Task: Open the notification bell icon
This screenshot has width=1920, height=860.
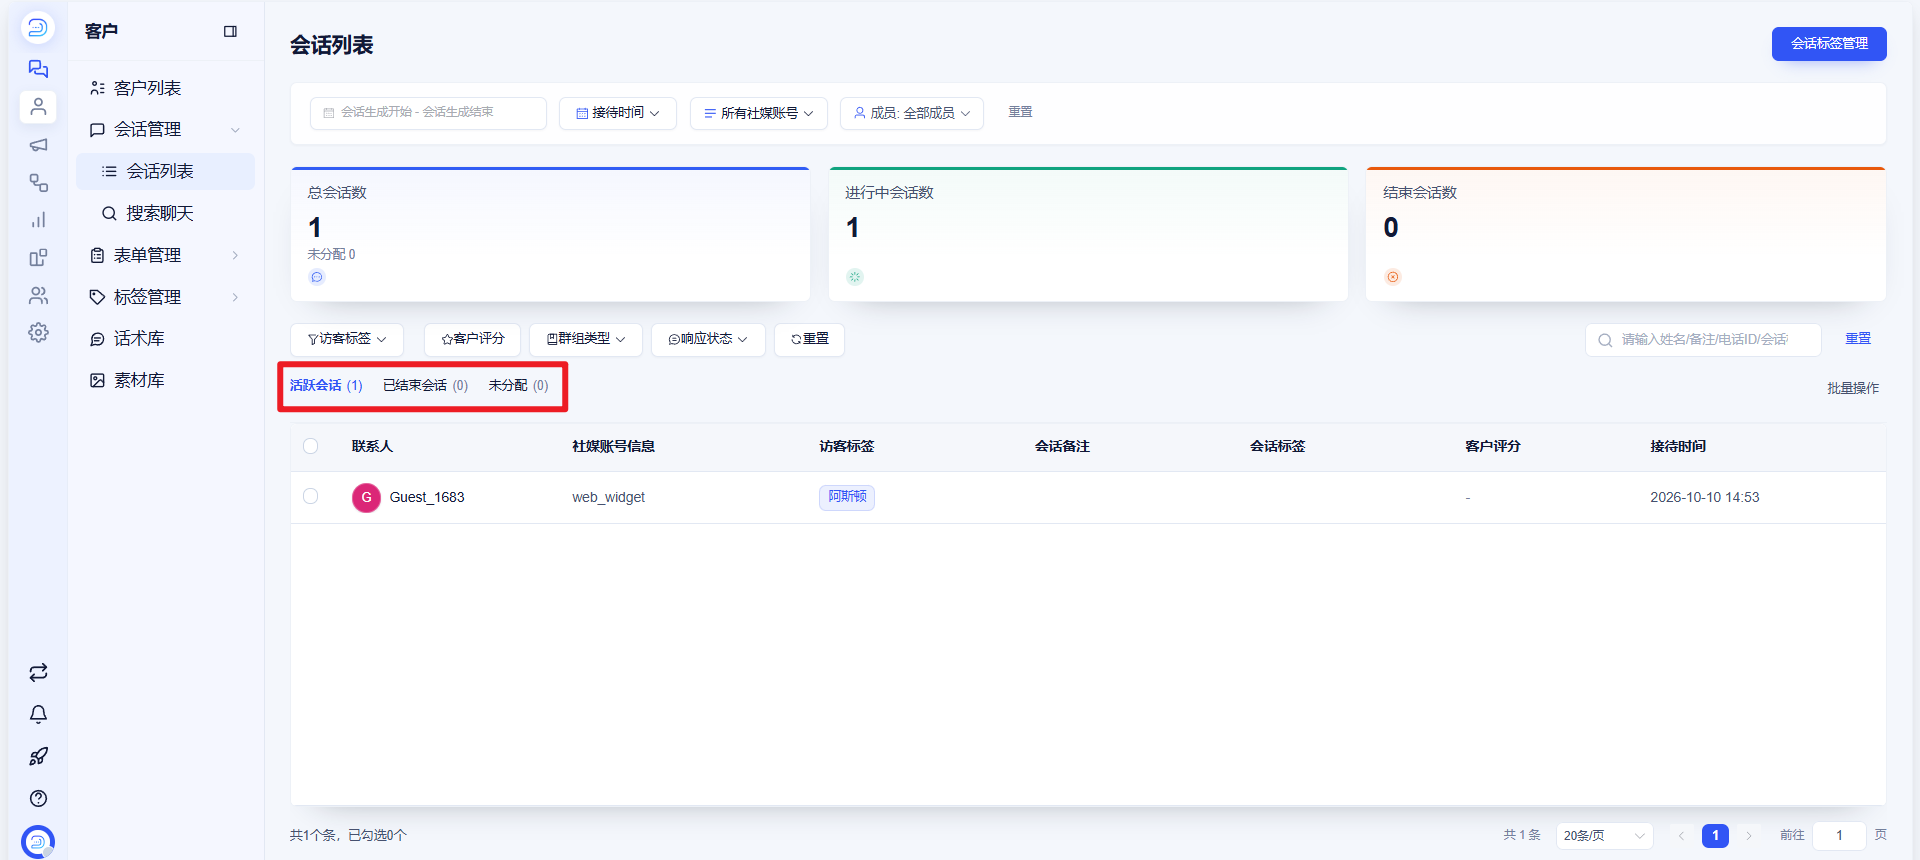Action: pyautogui.click(x=38, y=714)
